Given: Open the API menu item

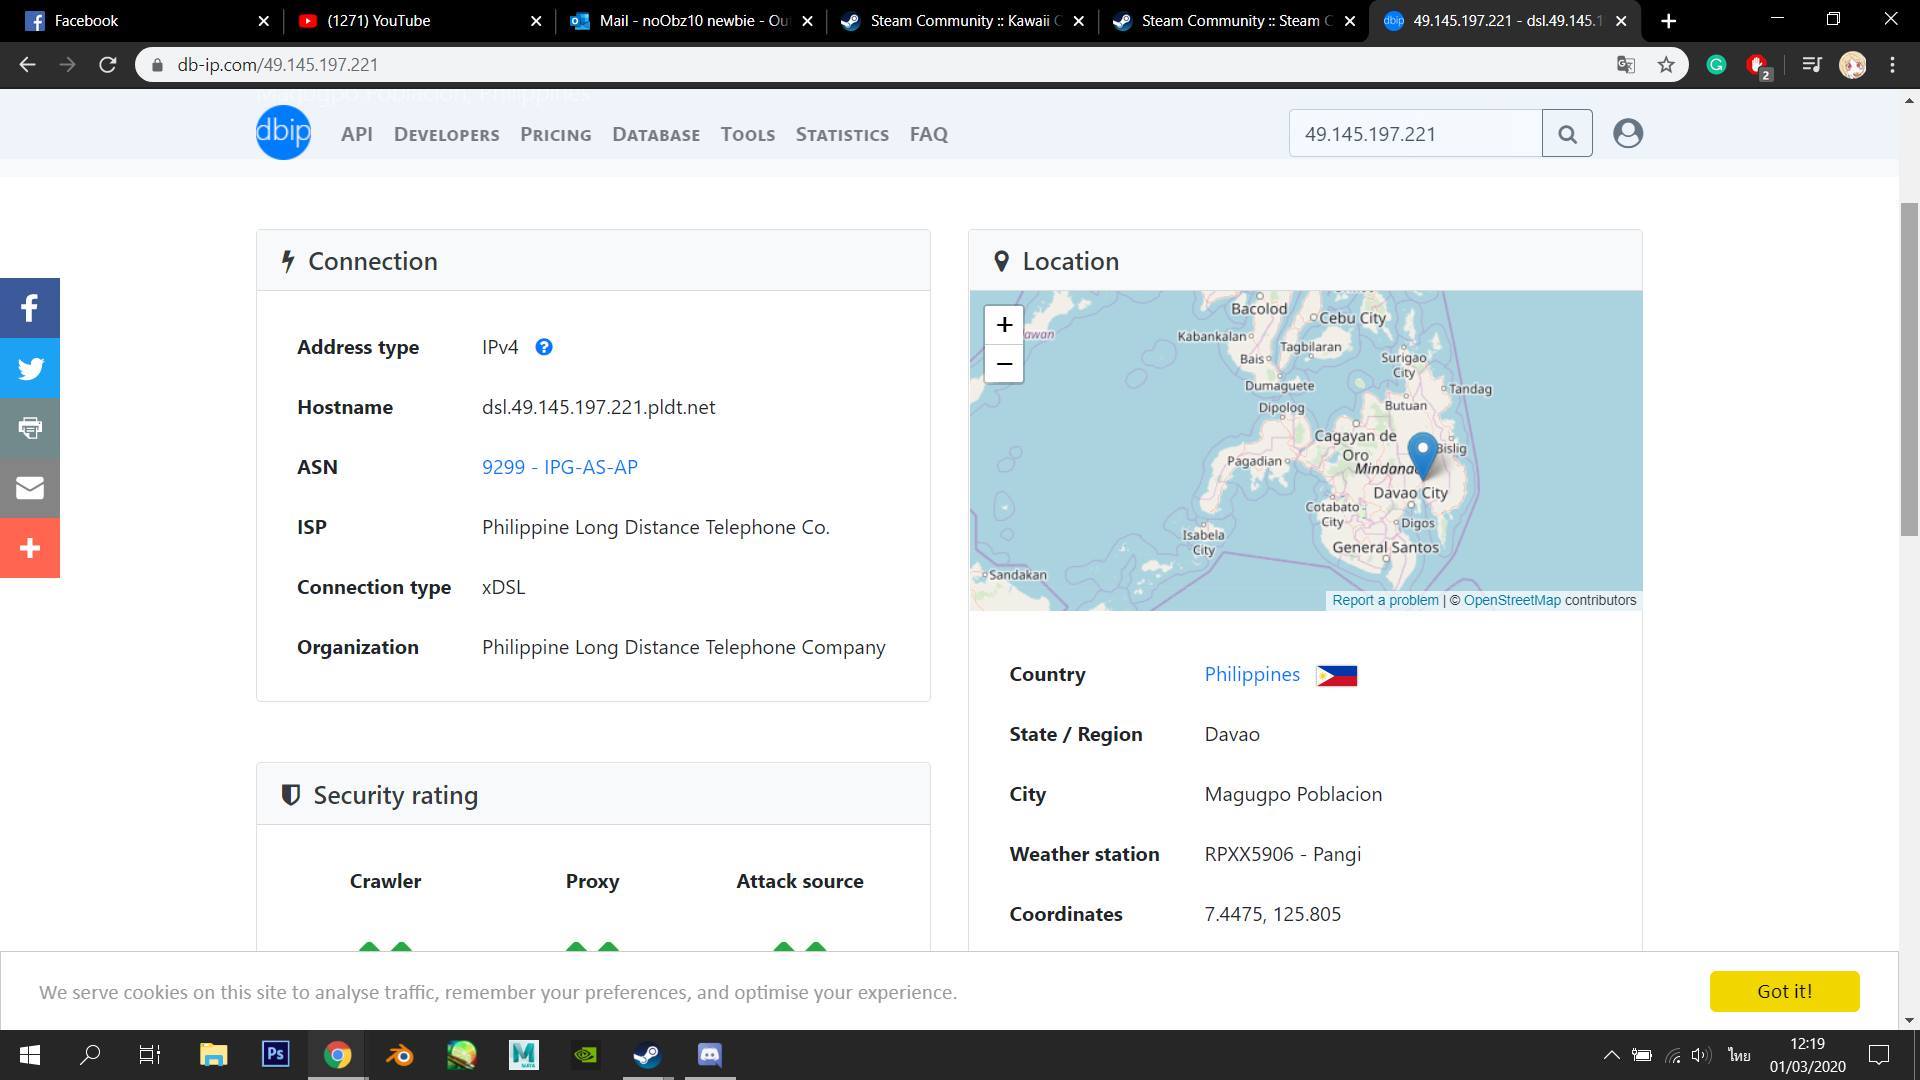Looking at the screenshot, I should pos(357,133).
